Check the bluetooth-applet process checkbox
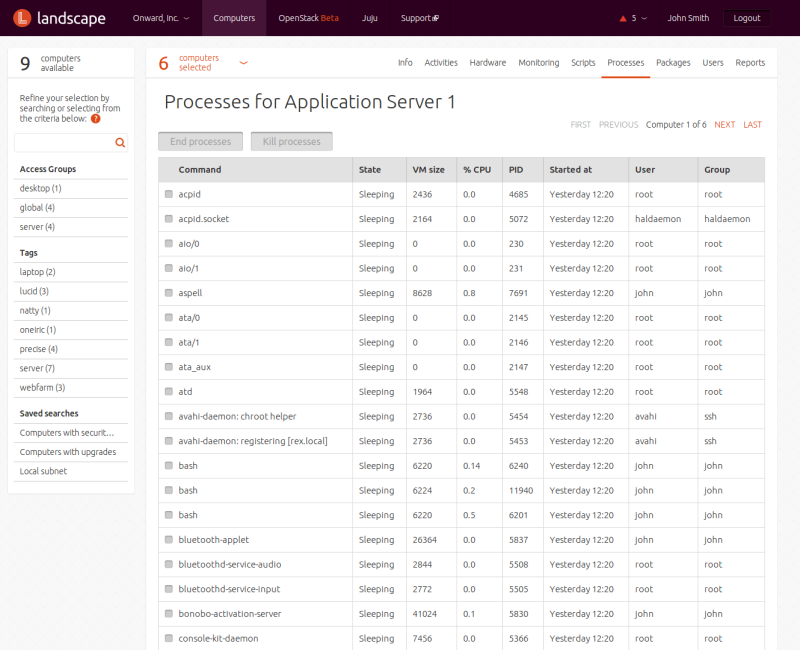The image size is (800, 650). [169, 540]
